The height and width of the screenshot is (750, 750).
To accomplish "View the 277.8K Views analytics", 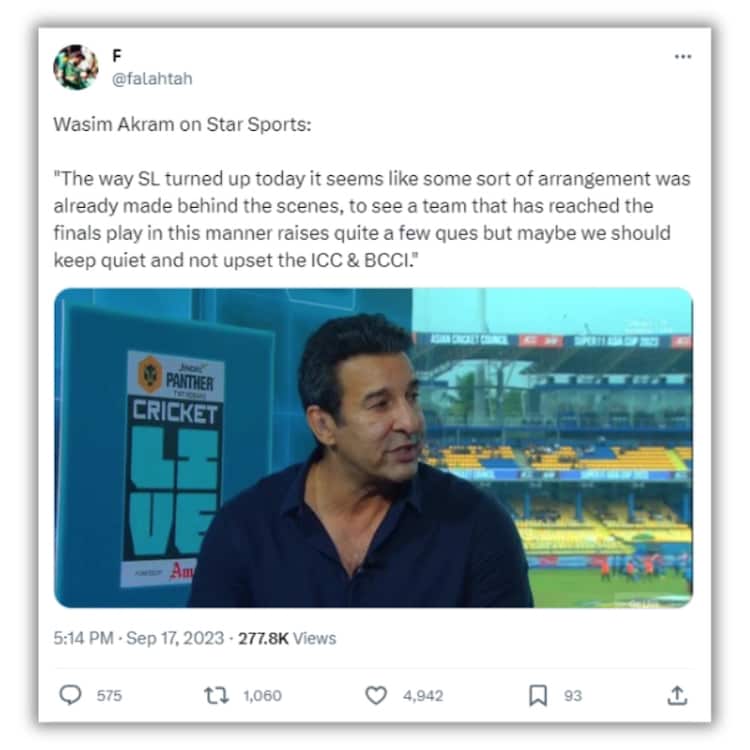I will coord(287,638).
